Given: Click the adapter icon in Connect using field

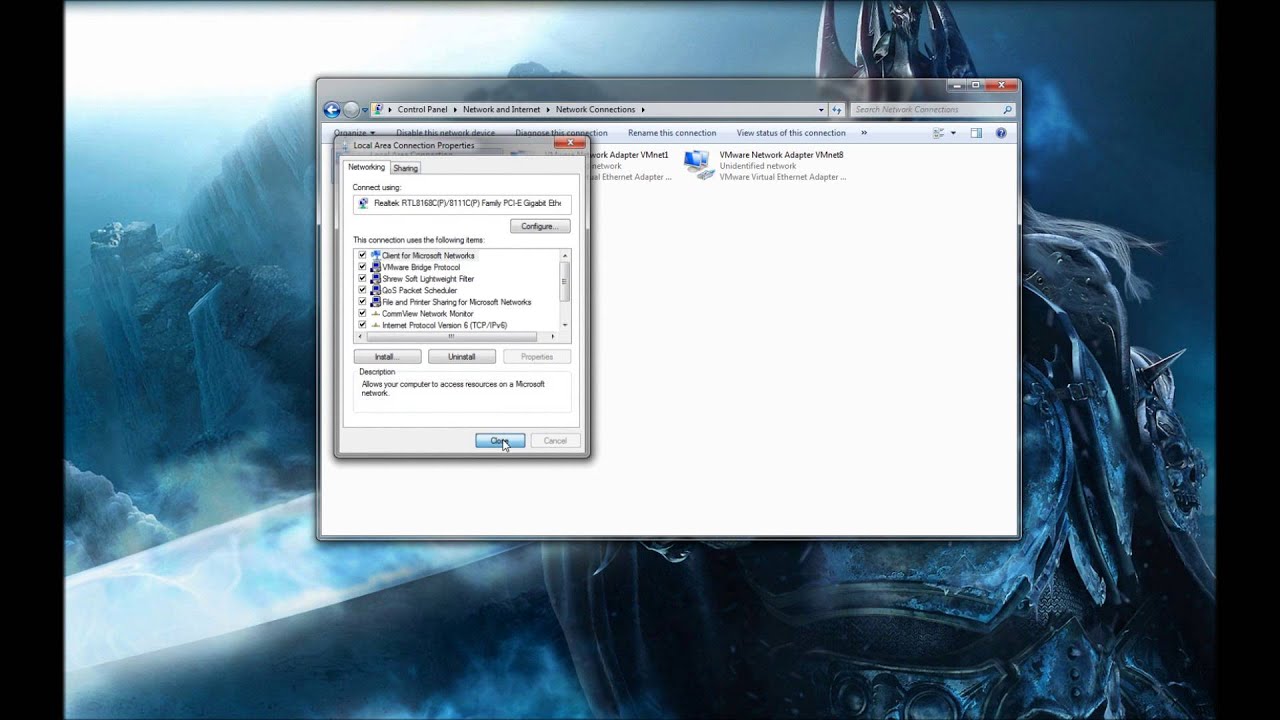Looking at the screenshot, I should tap(363, 203).
